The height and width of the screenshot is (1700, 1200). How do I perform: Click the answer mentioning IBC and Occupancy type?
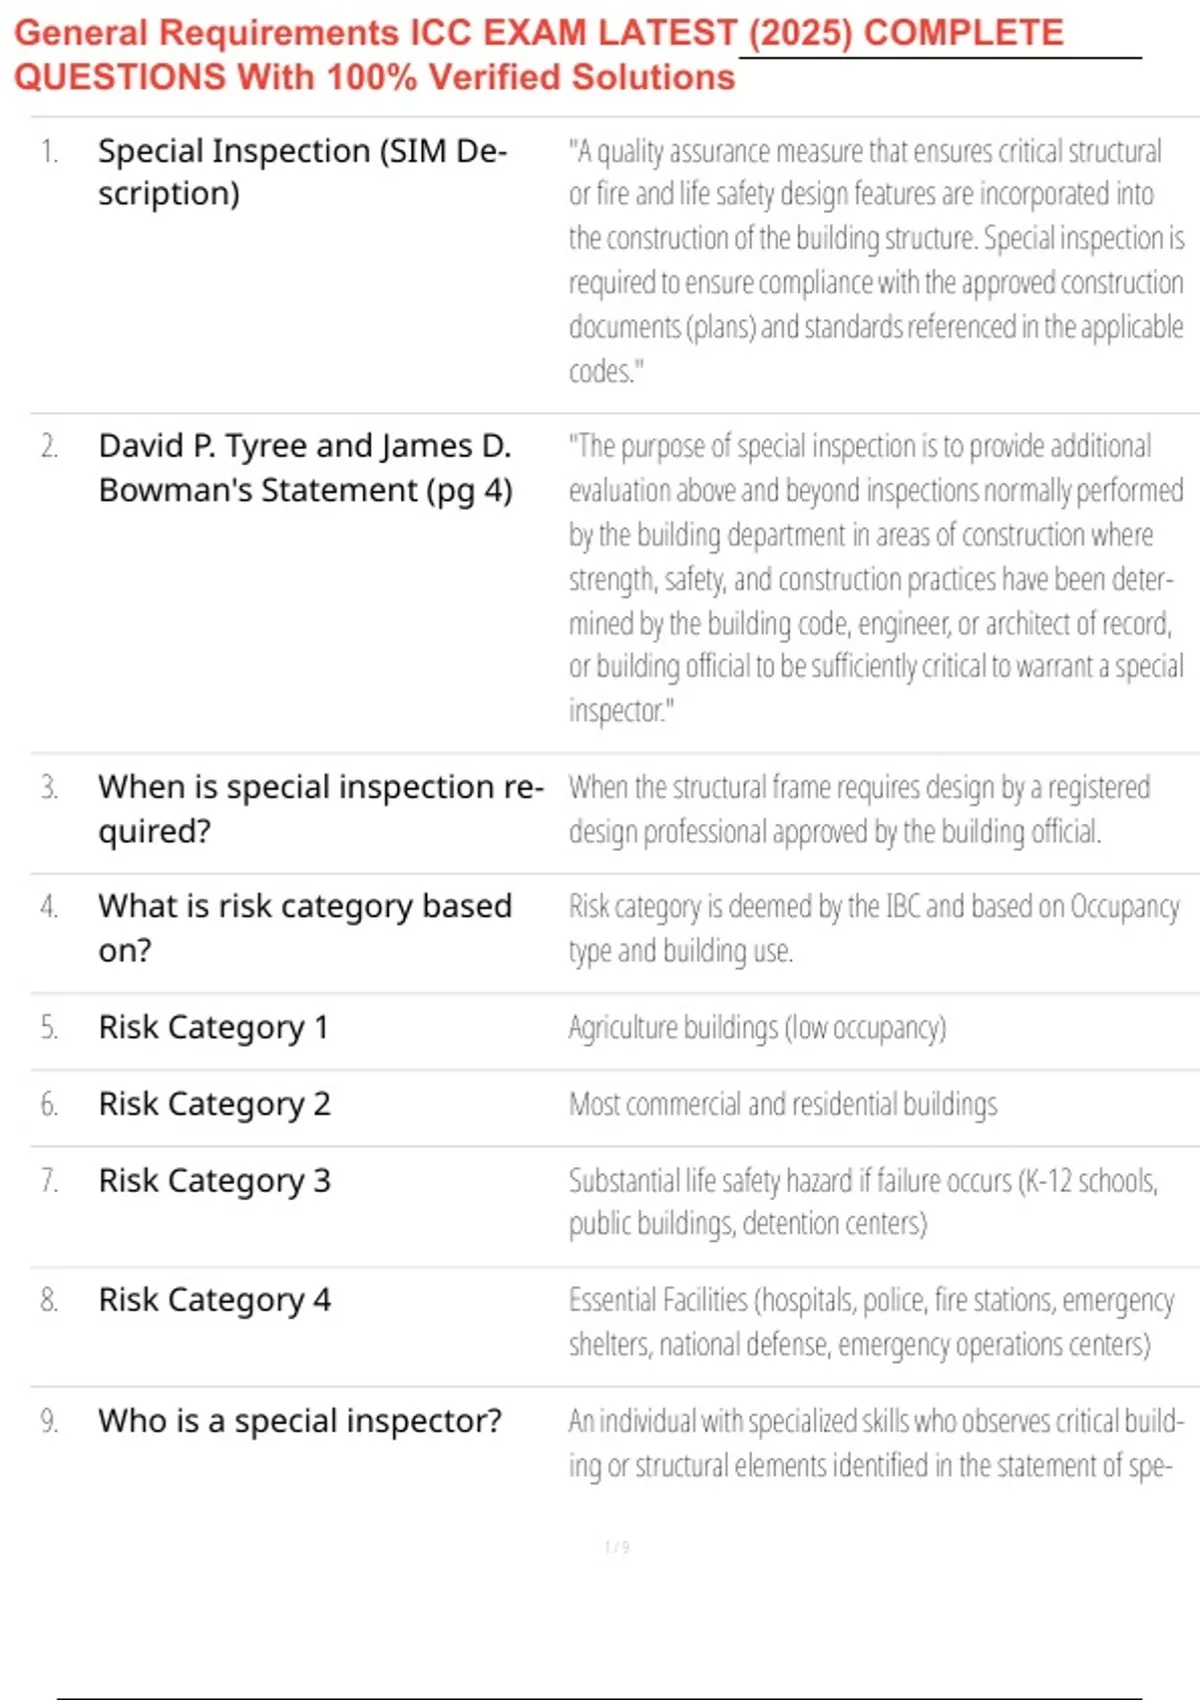(x=873, y=928)
